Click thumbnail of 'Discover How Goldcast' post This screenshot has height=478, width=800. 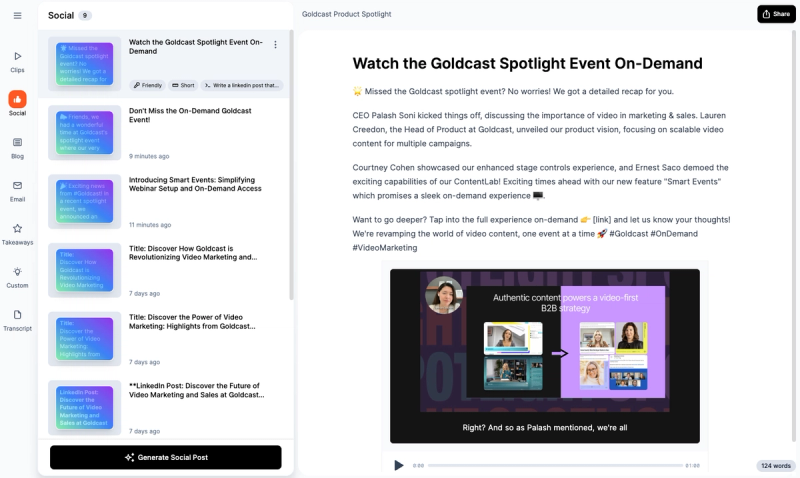85,270
